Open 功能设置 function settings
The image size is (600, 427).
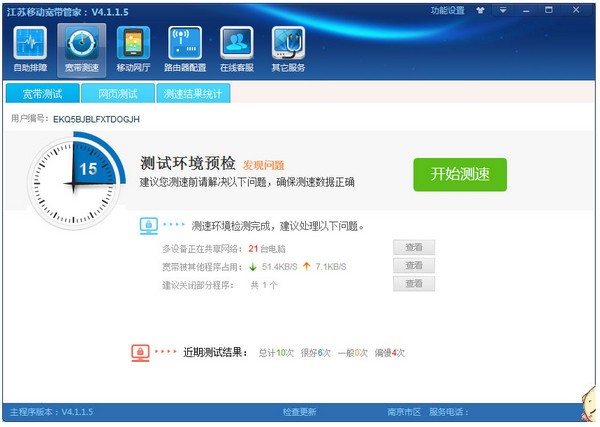(447, 11)
